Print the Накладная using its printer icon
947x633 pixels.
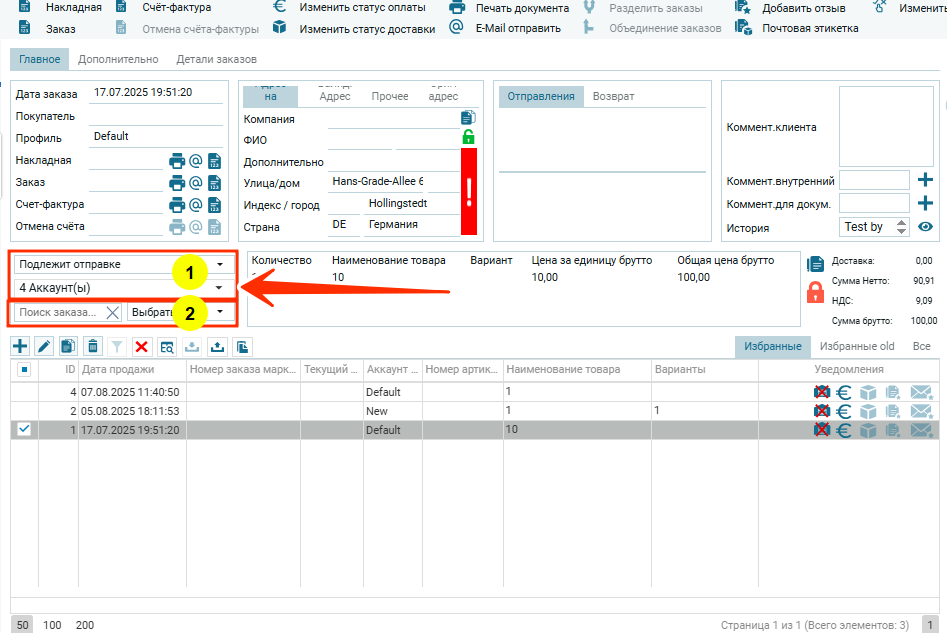[177, 160]
